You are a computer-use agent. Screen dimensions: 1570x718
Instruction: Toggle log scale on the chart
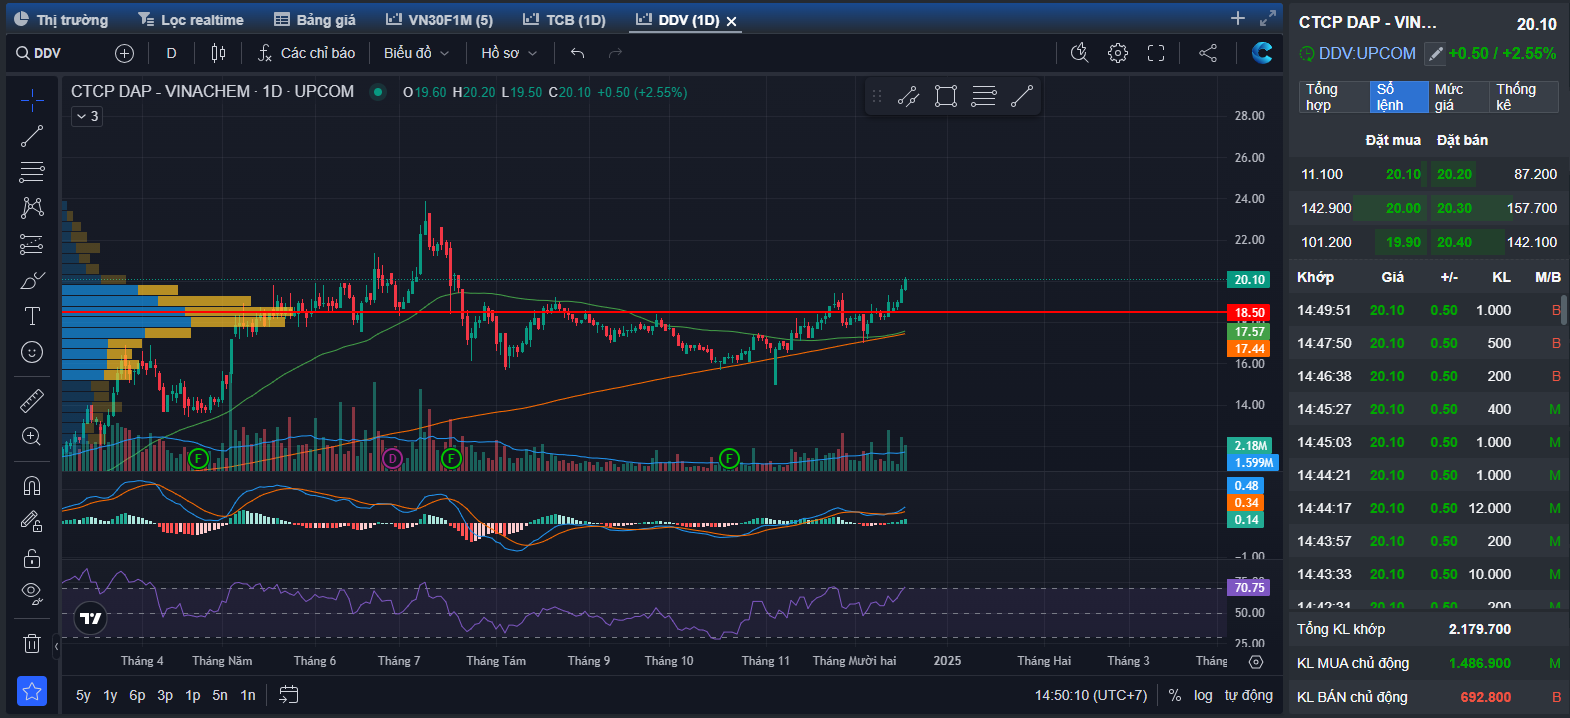coord(1203,695)
